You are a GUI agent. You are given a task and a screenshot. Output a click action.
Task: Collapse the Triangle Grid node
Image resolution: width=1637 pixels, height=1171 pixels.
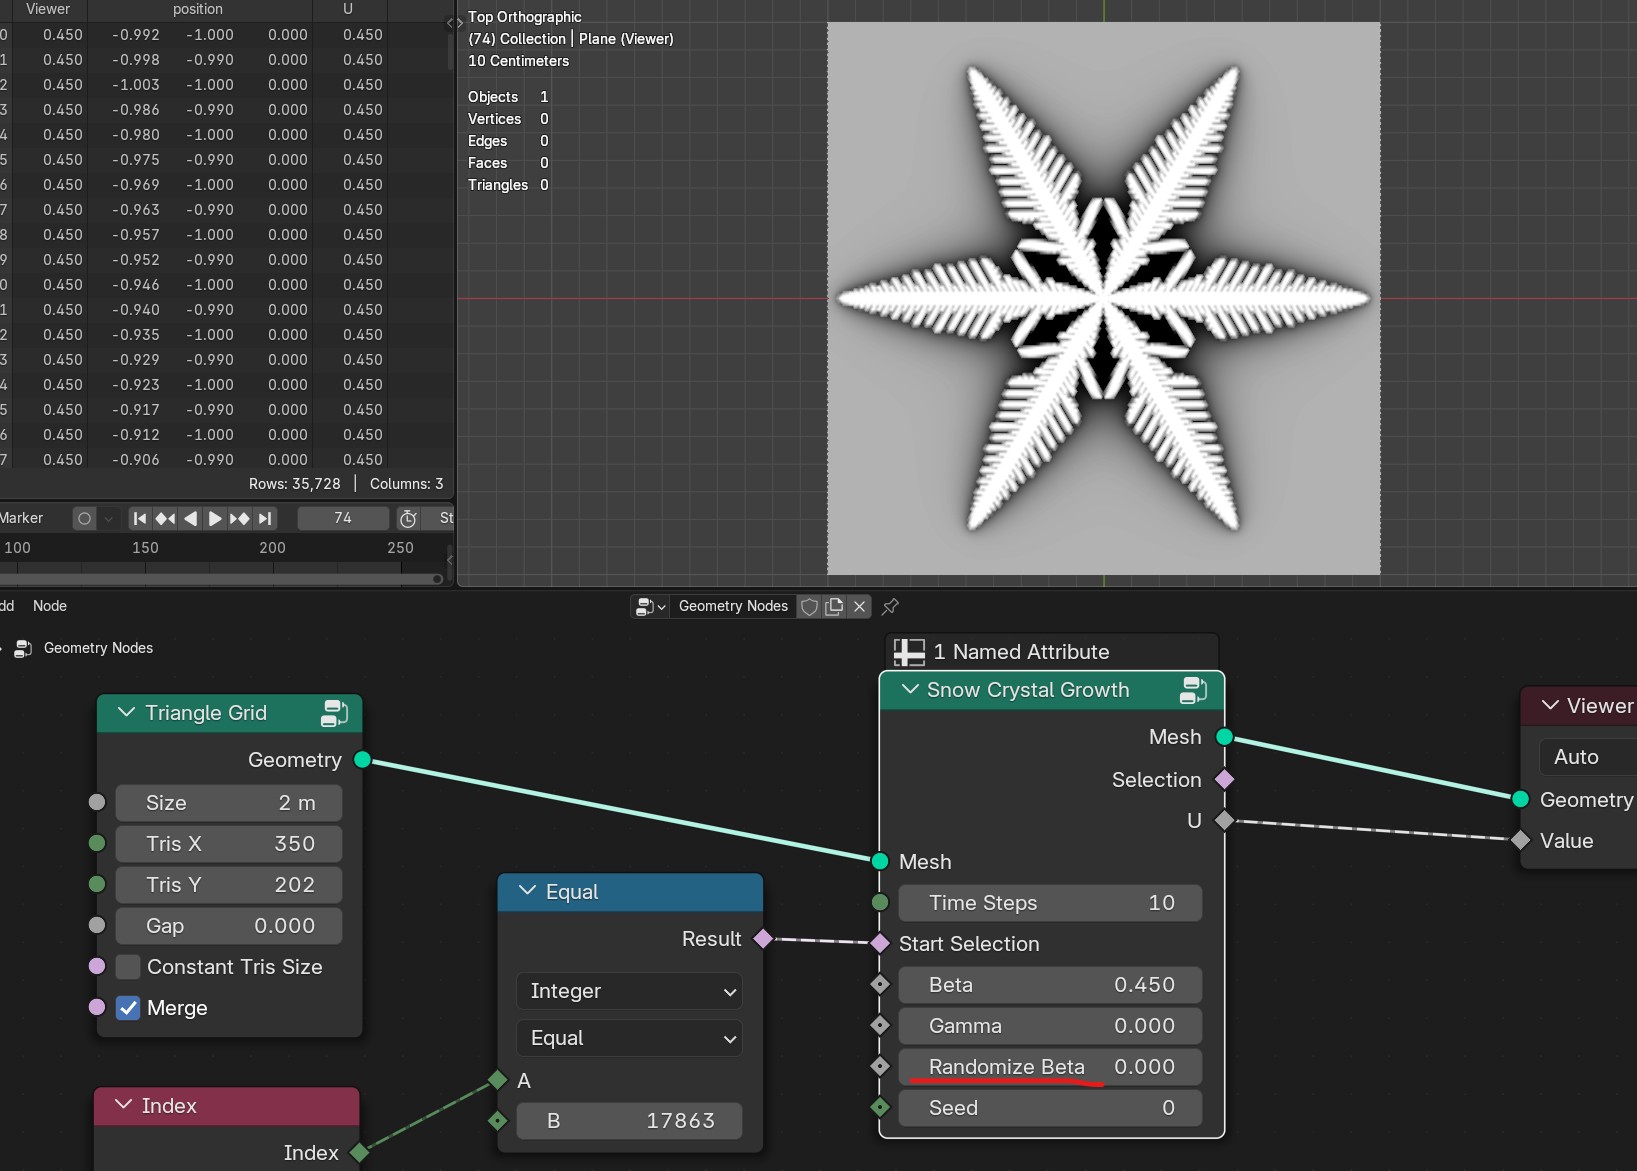126,712
